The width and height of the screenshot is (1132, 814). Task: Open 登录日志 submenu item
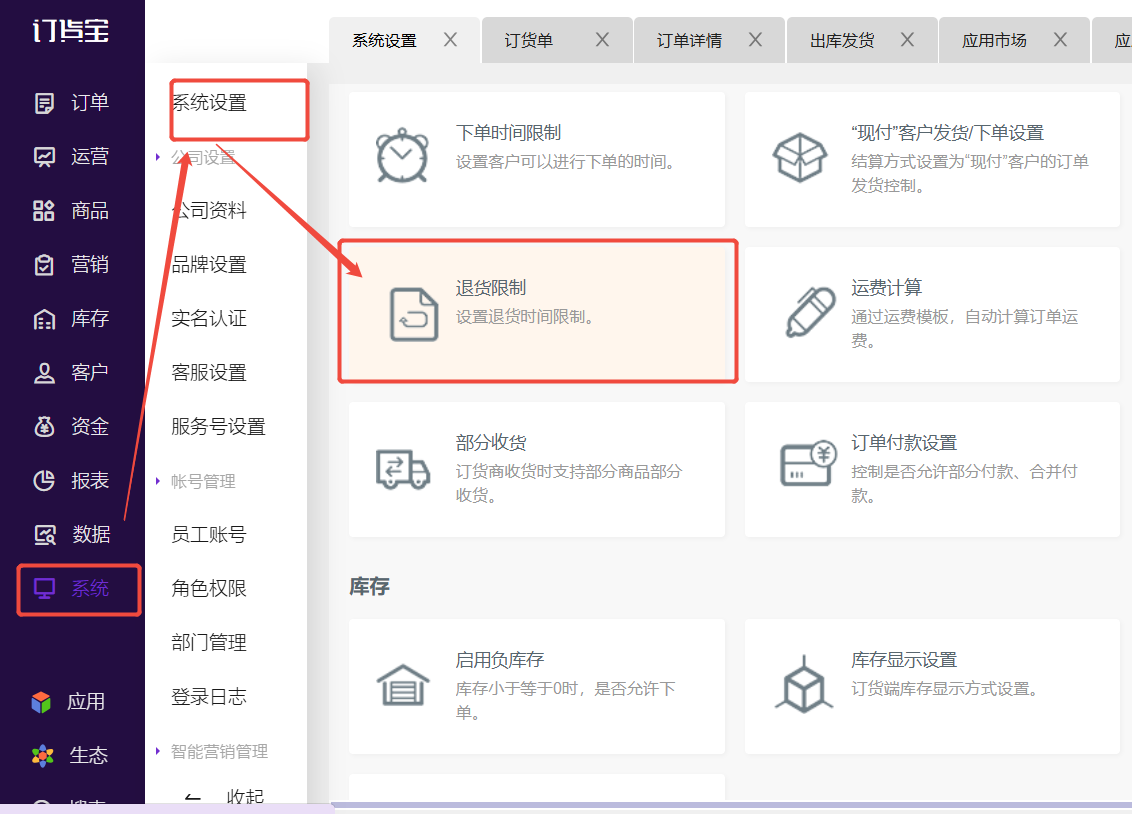pos(209,696)
